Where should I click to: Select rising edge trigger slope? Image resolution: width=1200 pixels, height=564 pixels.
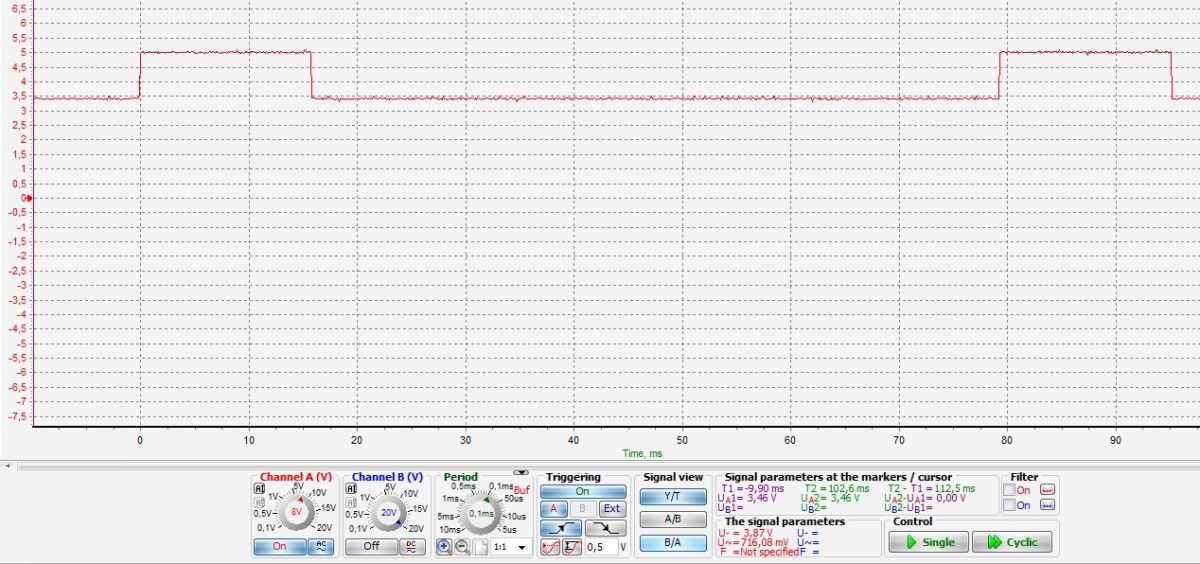561,527
